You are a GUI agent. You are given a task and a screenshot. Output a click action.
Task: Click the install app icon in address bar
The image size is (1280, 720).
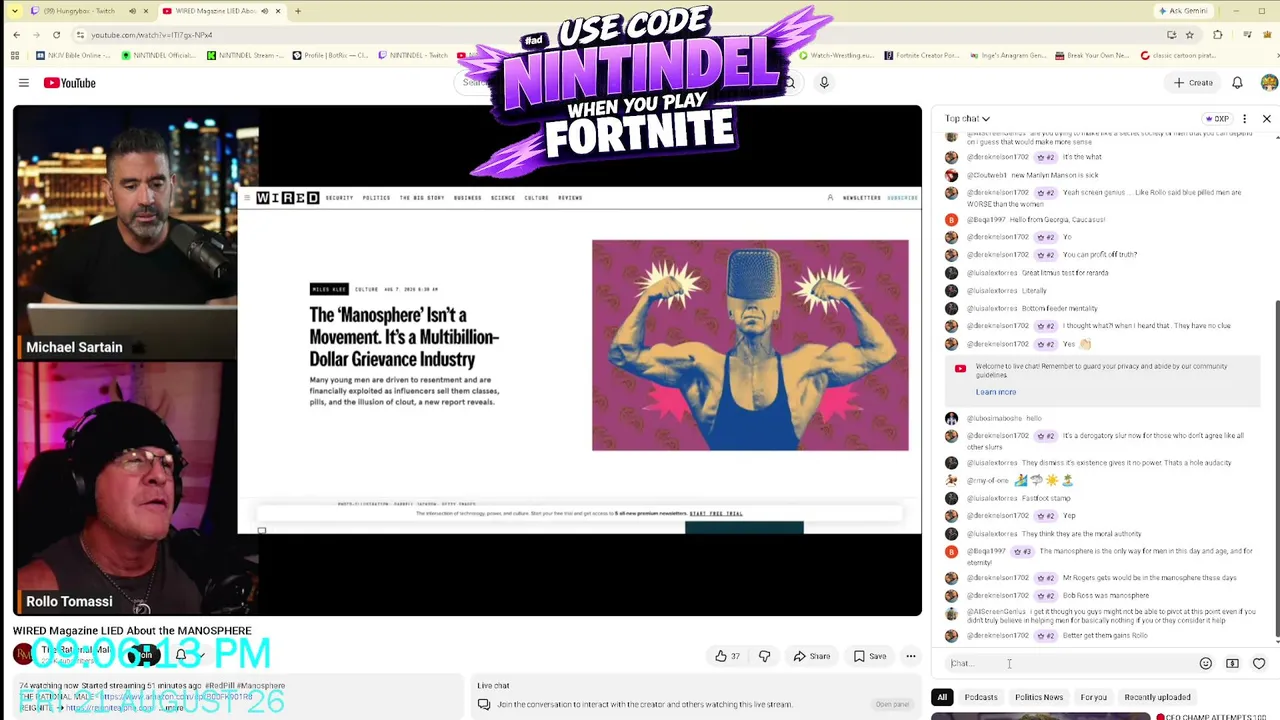[1171, 35]
